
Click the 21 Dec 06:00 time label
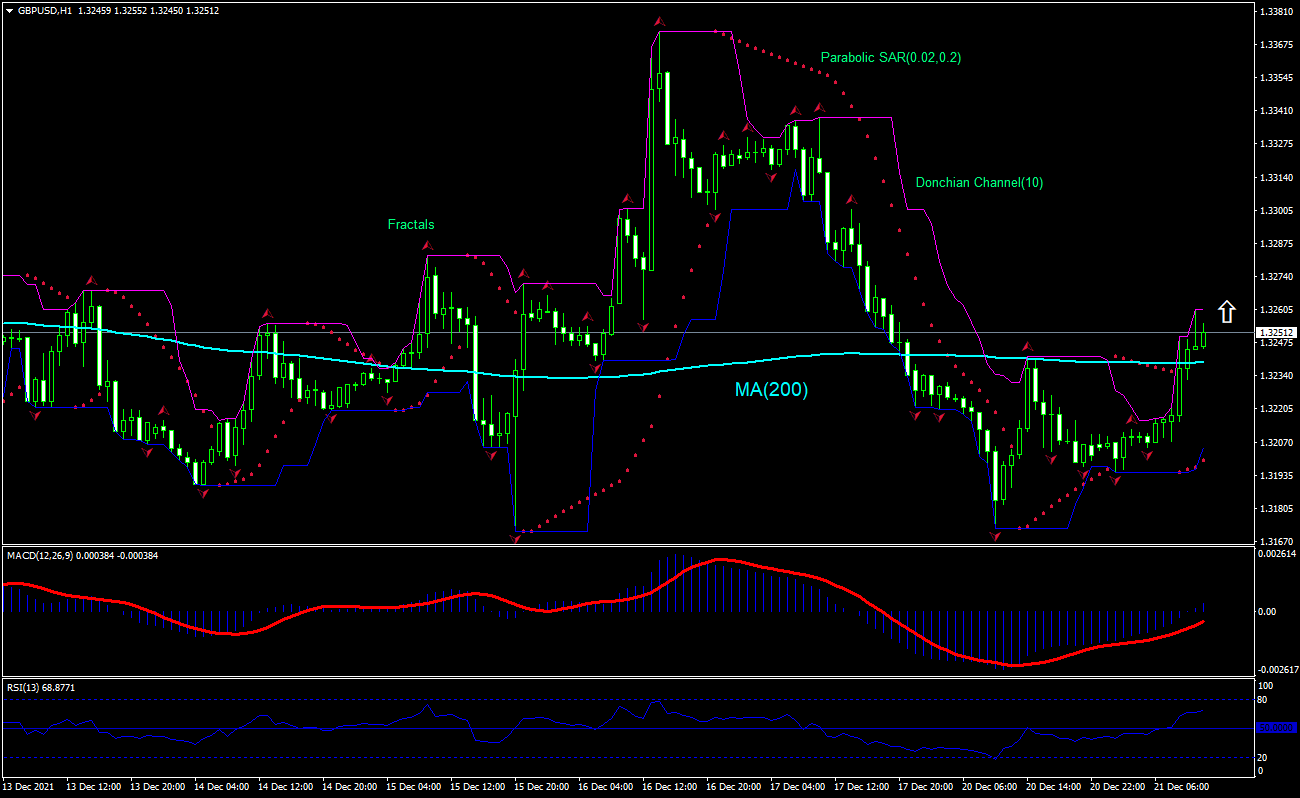[x=1181, y=787]
